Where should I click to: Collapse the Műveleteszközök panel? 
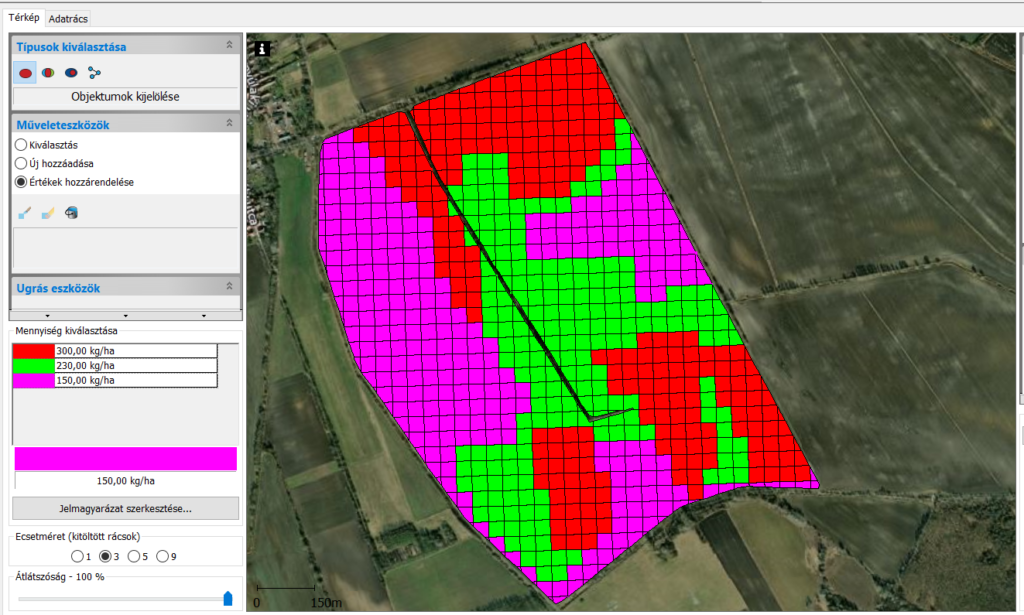(x=229, y=124)
